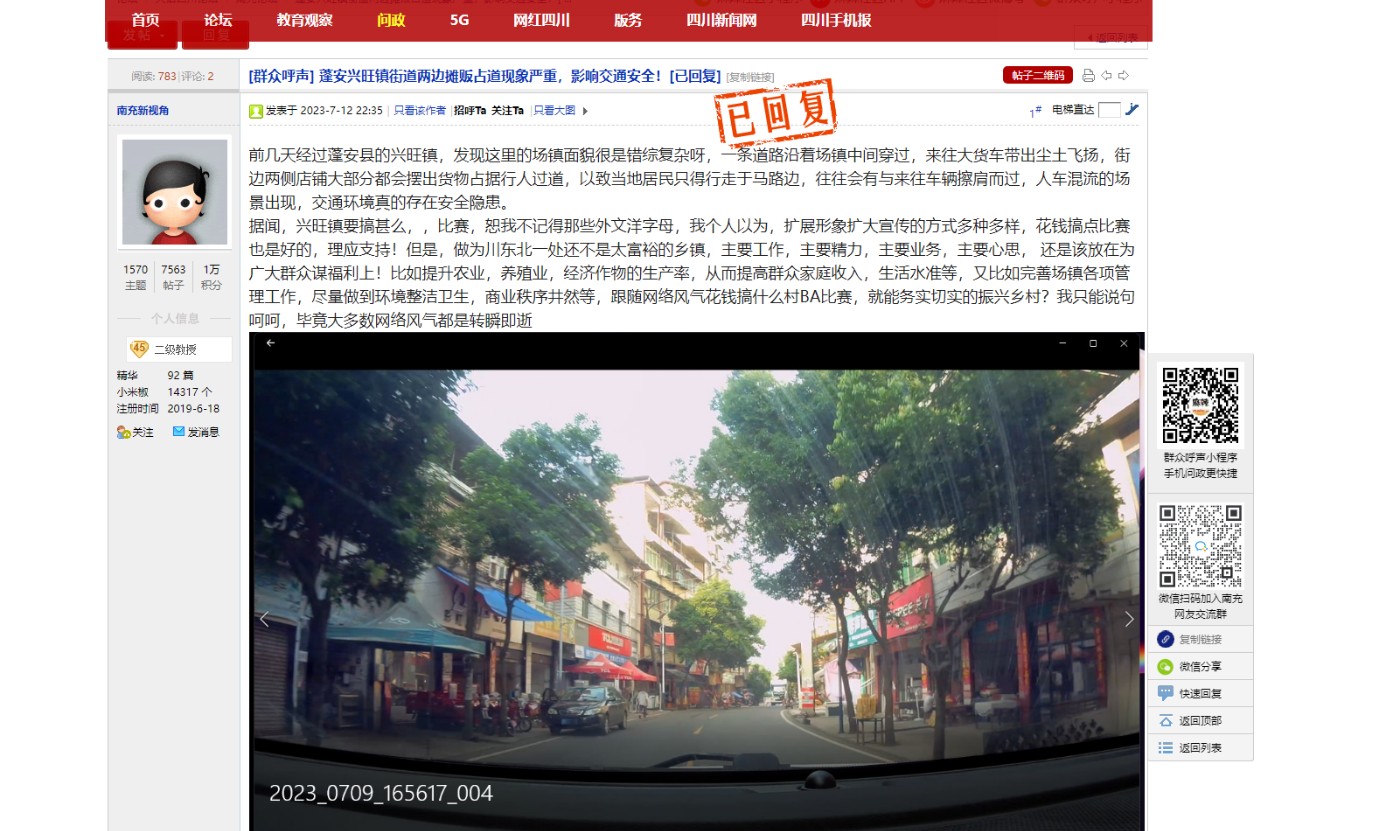Click the 只看该作者 link

pyautogui.click(x=419, y=111)
